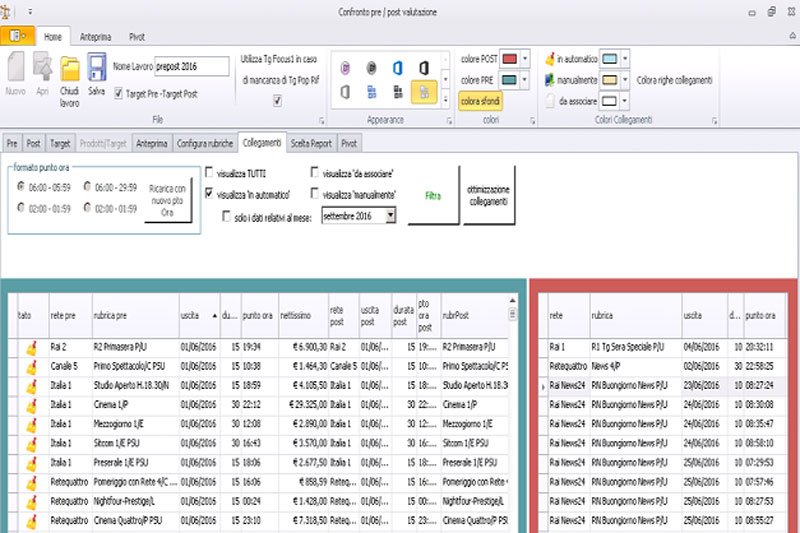Select the highlighted yellow theme icon in Appearance

coord(423,92)
